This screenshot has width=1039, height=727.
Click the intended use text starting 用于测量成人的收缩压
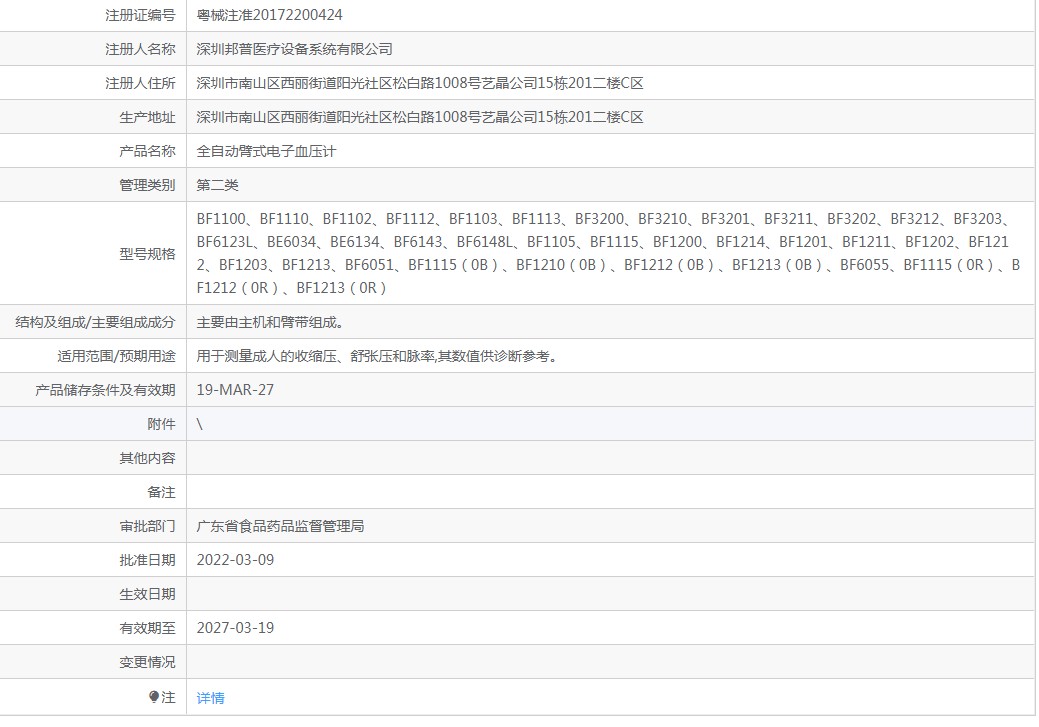376,357
